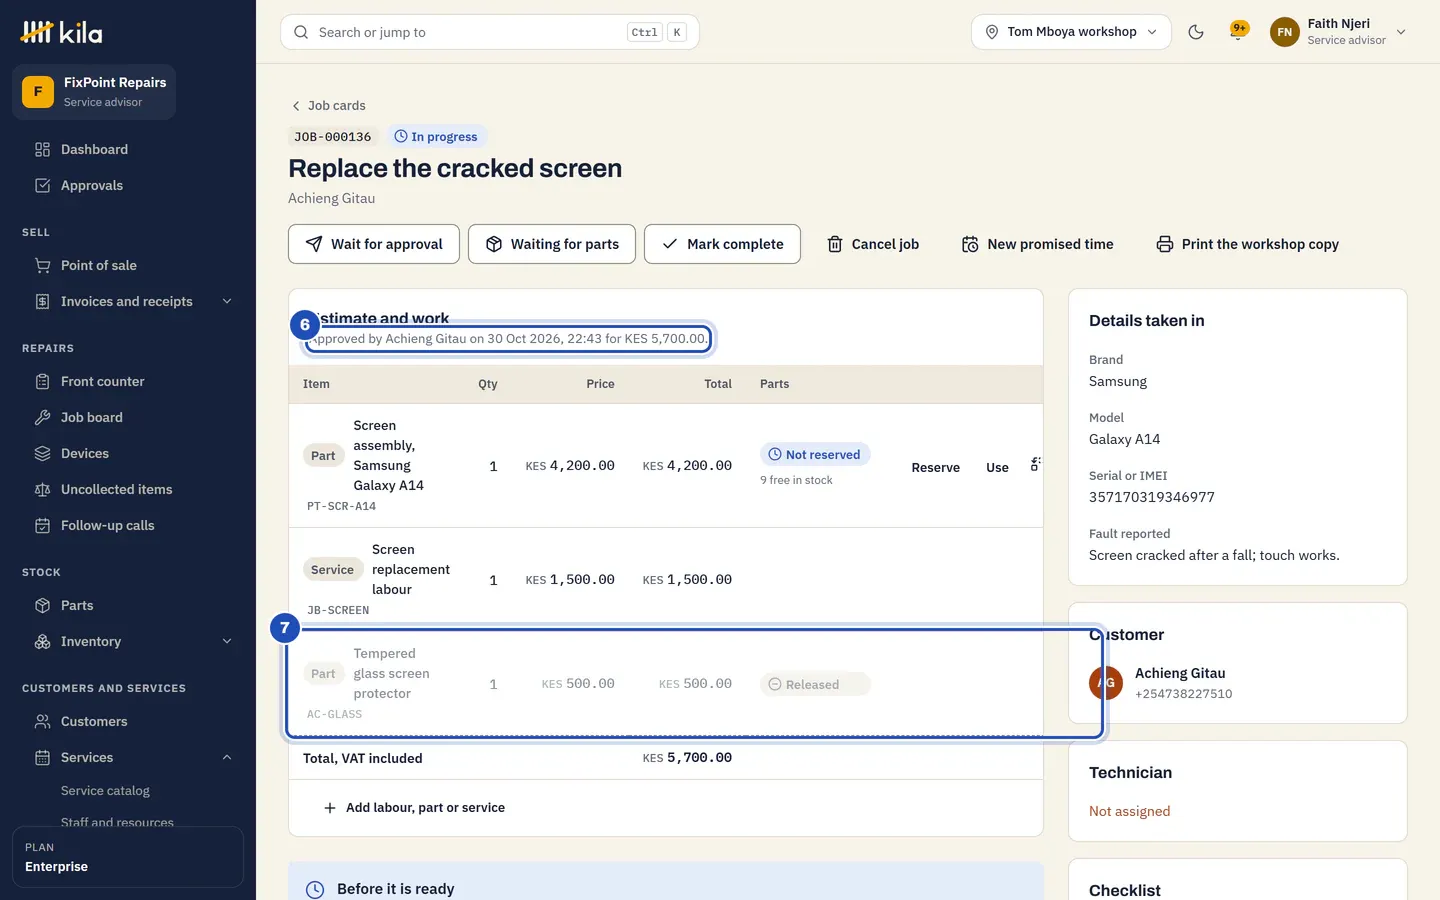This screenshot has height=900, width=1440.
Task: Click the Enterprise plan card
Action: [128, 857]
